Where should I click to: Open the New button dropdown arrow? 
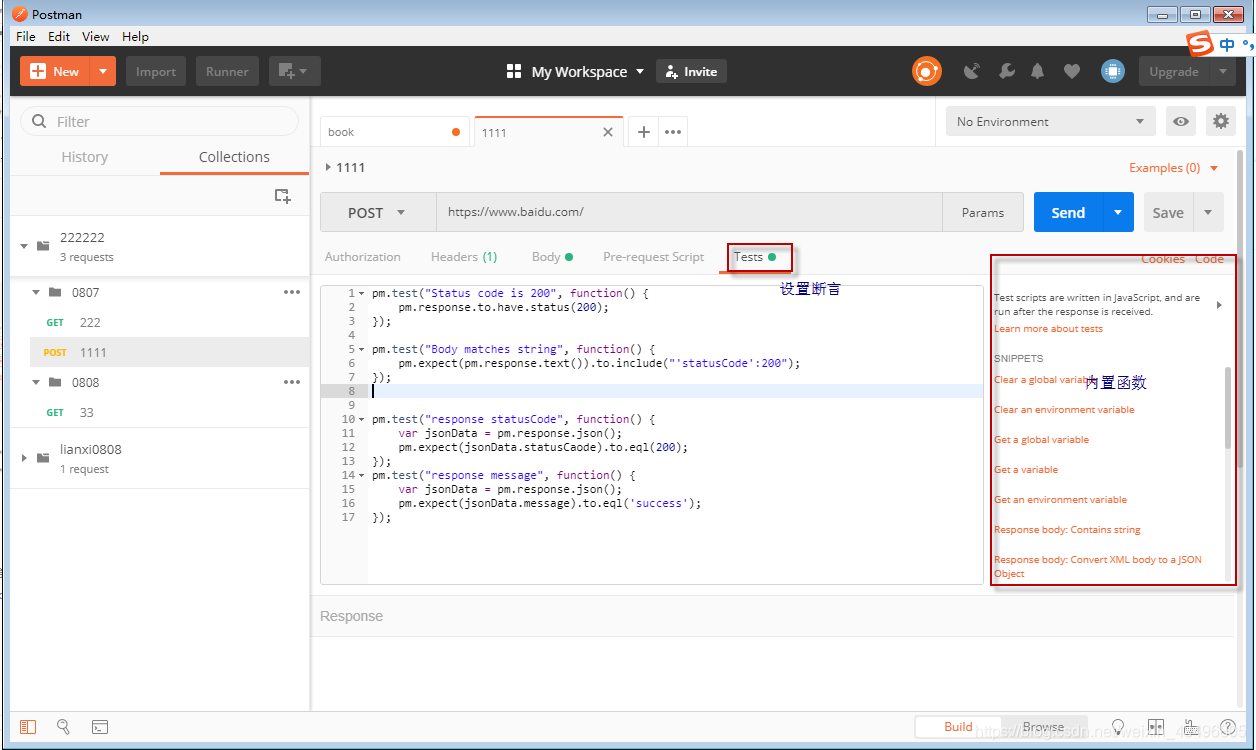point(103,71)
